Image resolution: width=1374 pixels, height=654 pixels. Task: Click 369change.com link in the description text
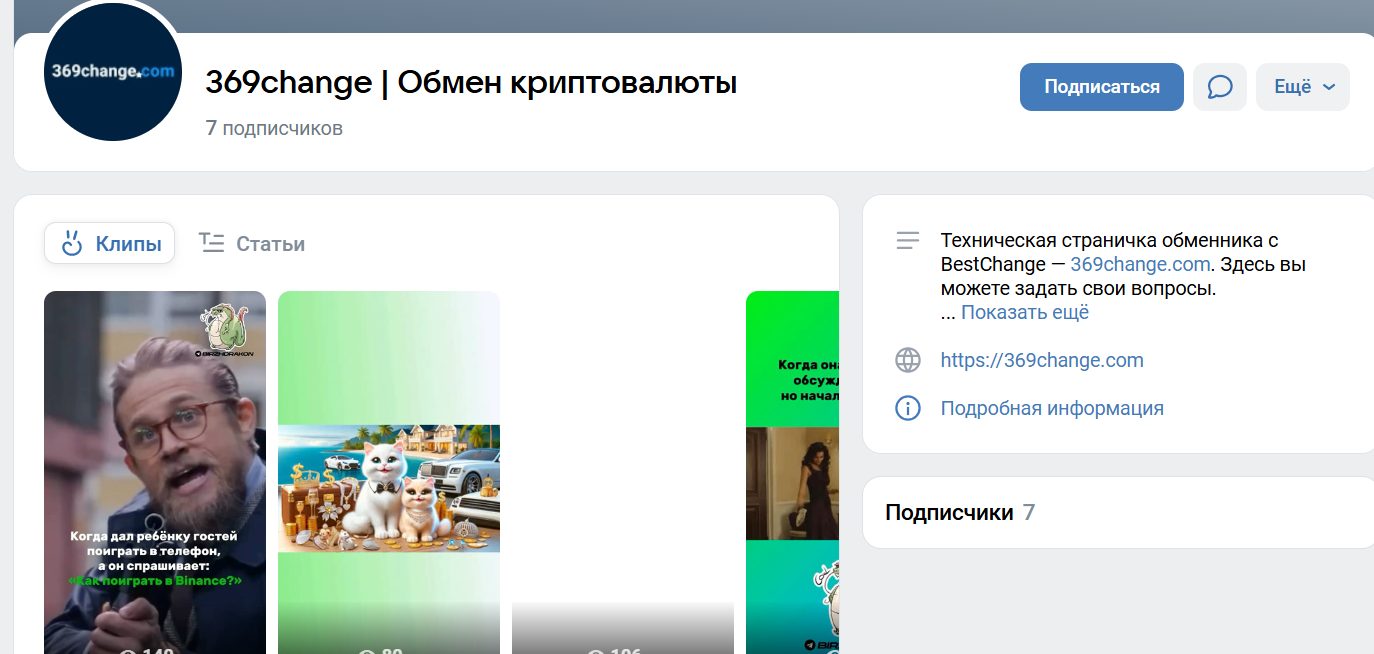pos(1140,265)
